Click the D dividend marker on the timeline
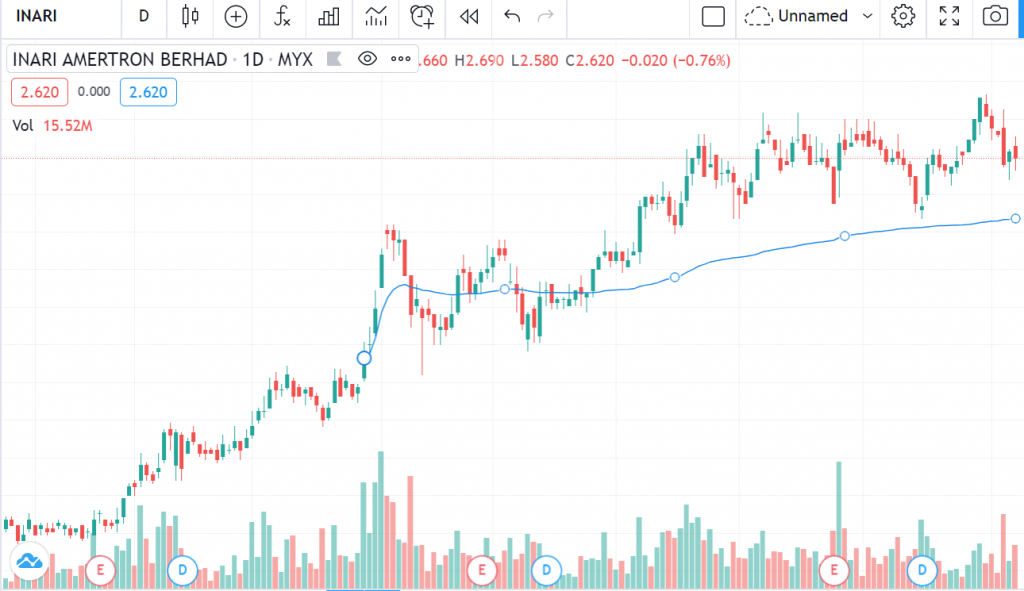Viewport: 1024px width, 591px height. (x=182, y=571)
